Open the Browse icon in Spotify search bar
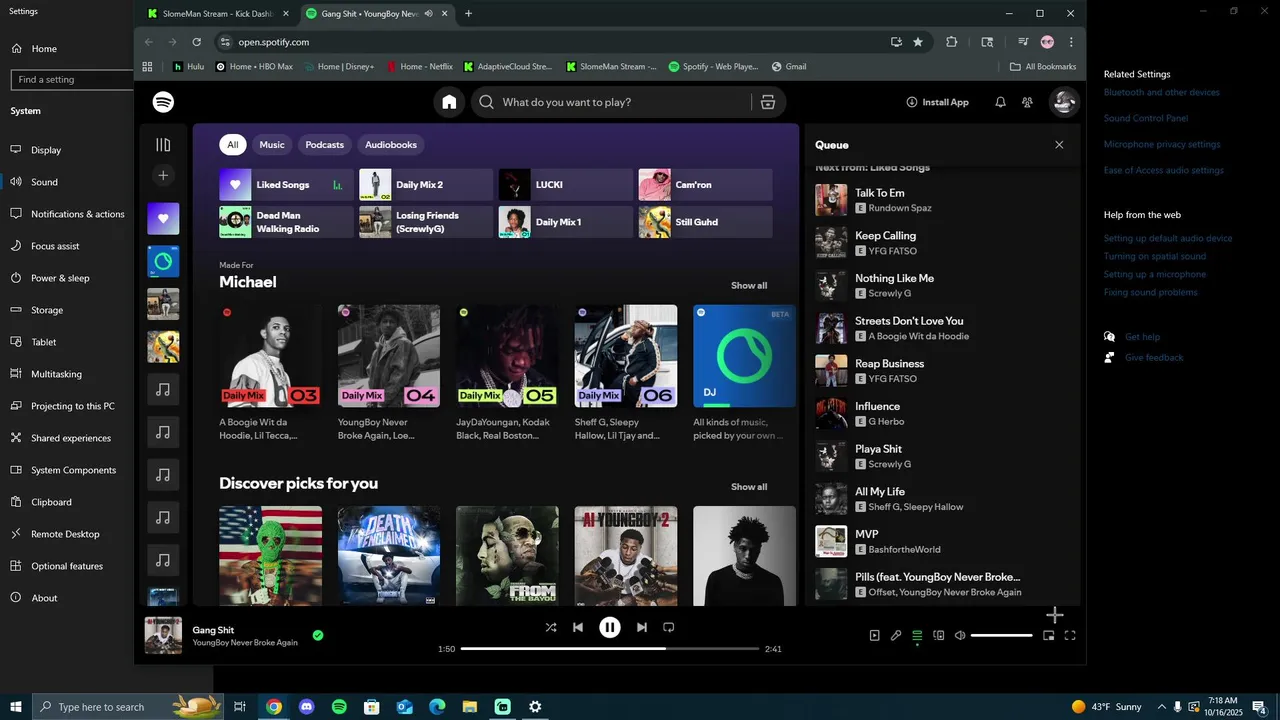This screenshot has width=1280, height=720. click(768, 102)
